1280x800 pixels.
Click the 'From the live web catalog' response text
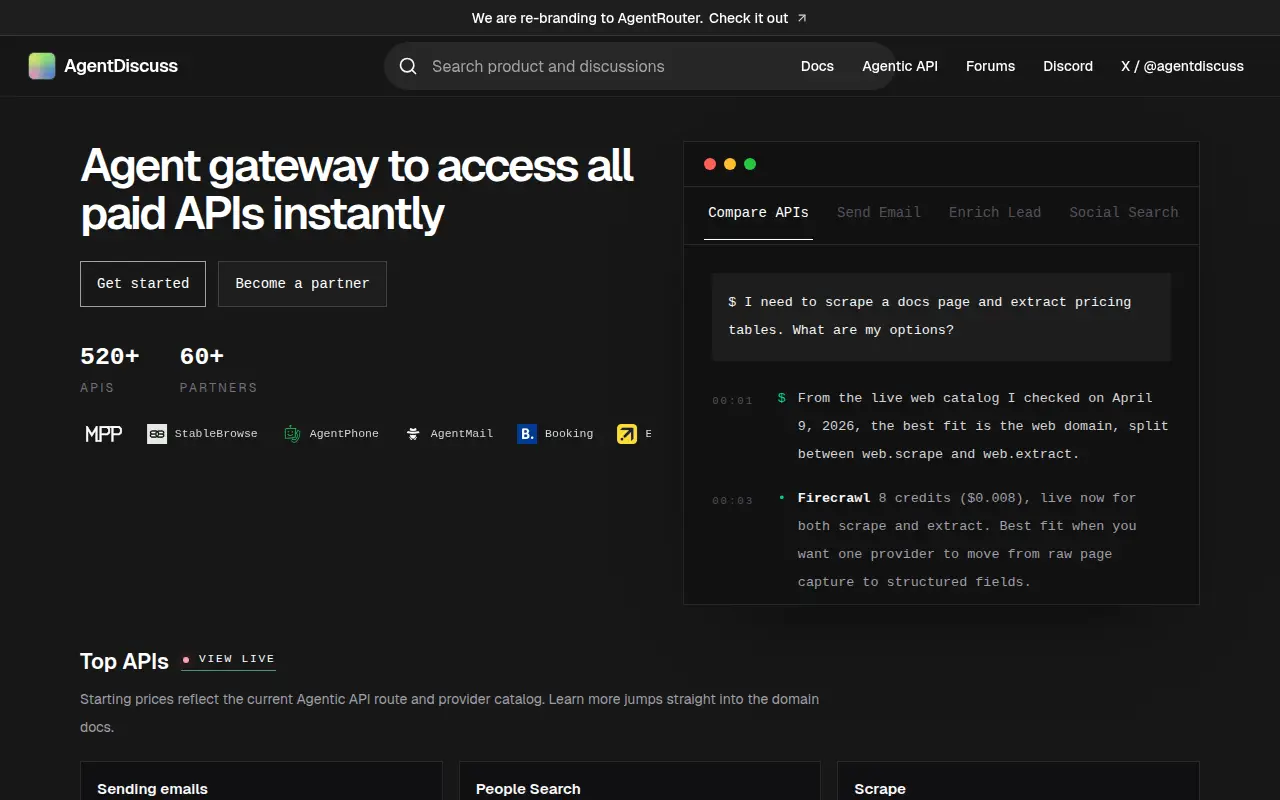[x=983, y=426]
